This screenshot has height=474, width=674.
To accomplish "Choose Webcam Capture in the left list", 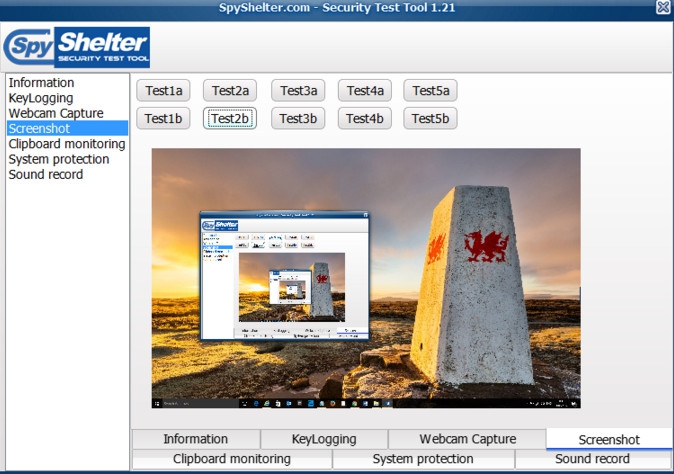I will [x=67, y=113].
